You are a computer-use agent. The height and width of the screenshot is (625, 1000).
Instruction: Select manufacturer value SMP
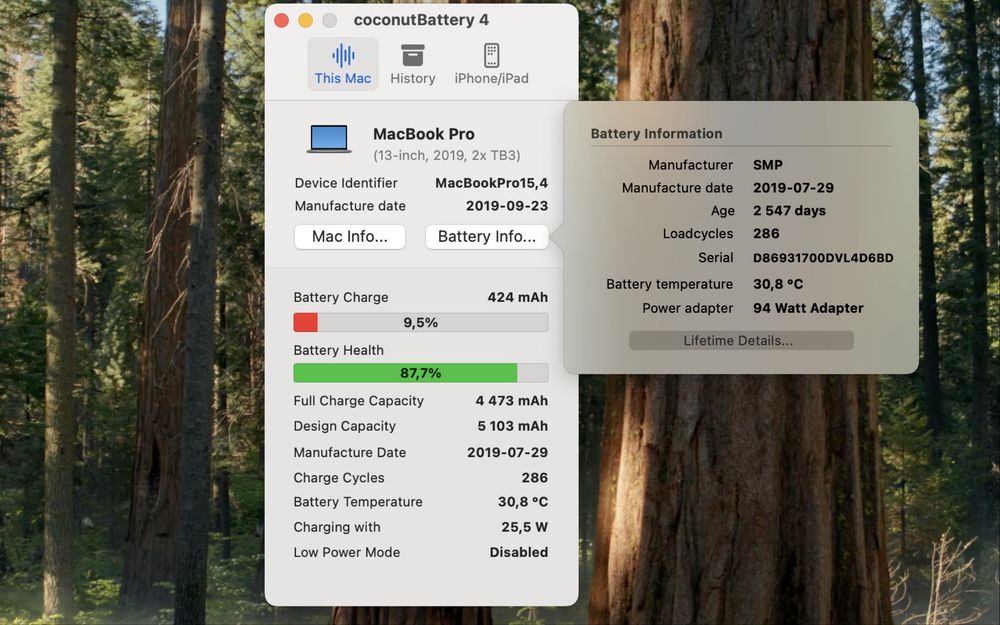coord(768,165)
